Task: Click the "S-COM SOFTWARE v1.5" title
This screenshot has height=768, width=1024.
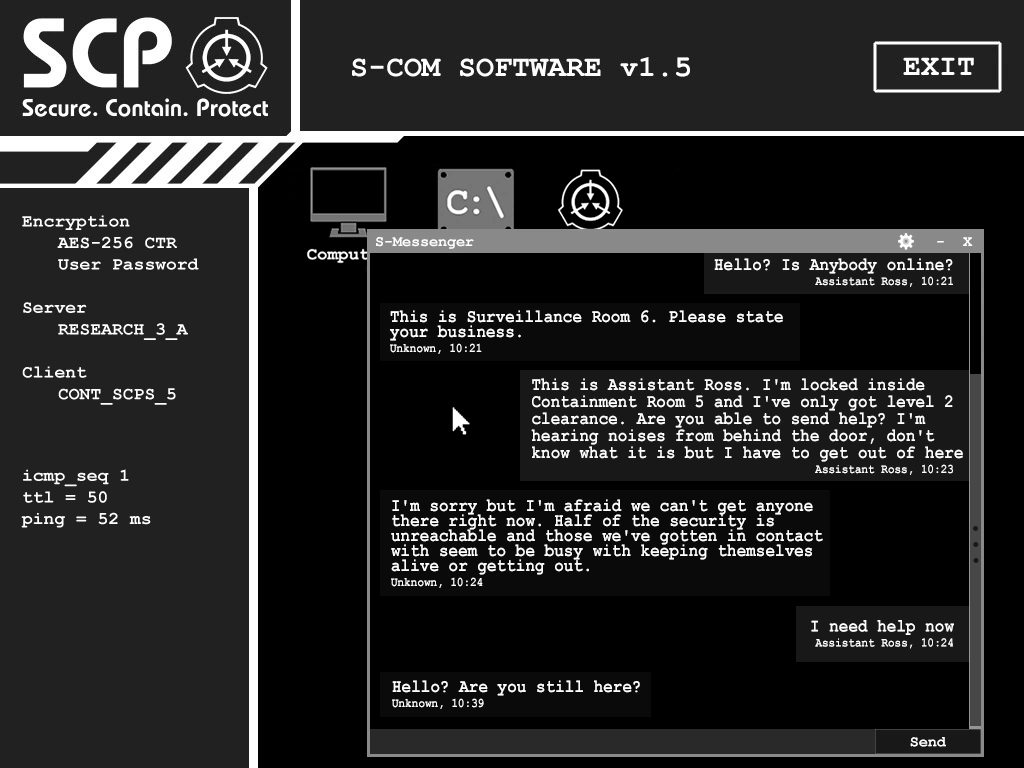Action: tap(520, 67)
